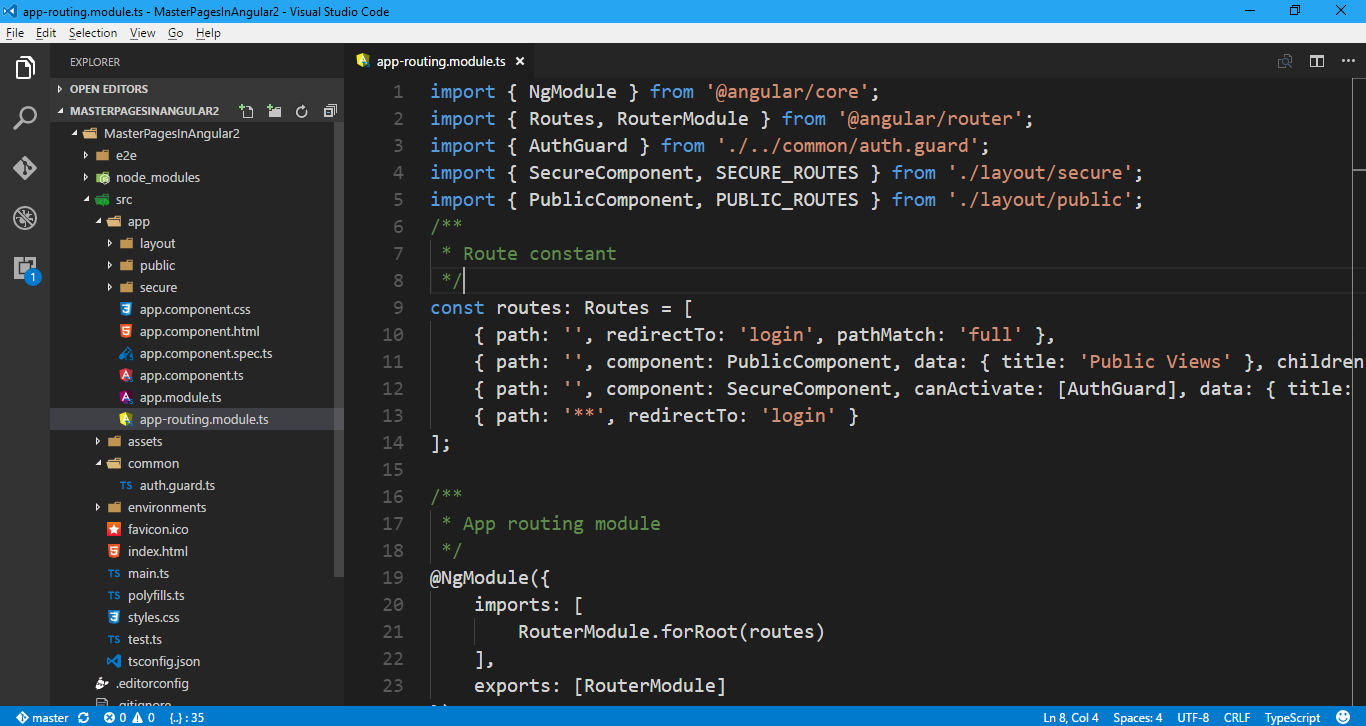Collapse the MASTERPAGESINANGULAR2 section
The height and width of the screenshot is (726, 1366).
pyautogui.click(x=62, y=111)
